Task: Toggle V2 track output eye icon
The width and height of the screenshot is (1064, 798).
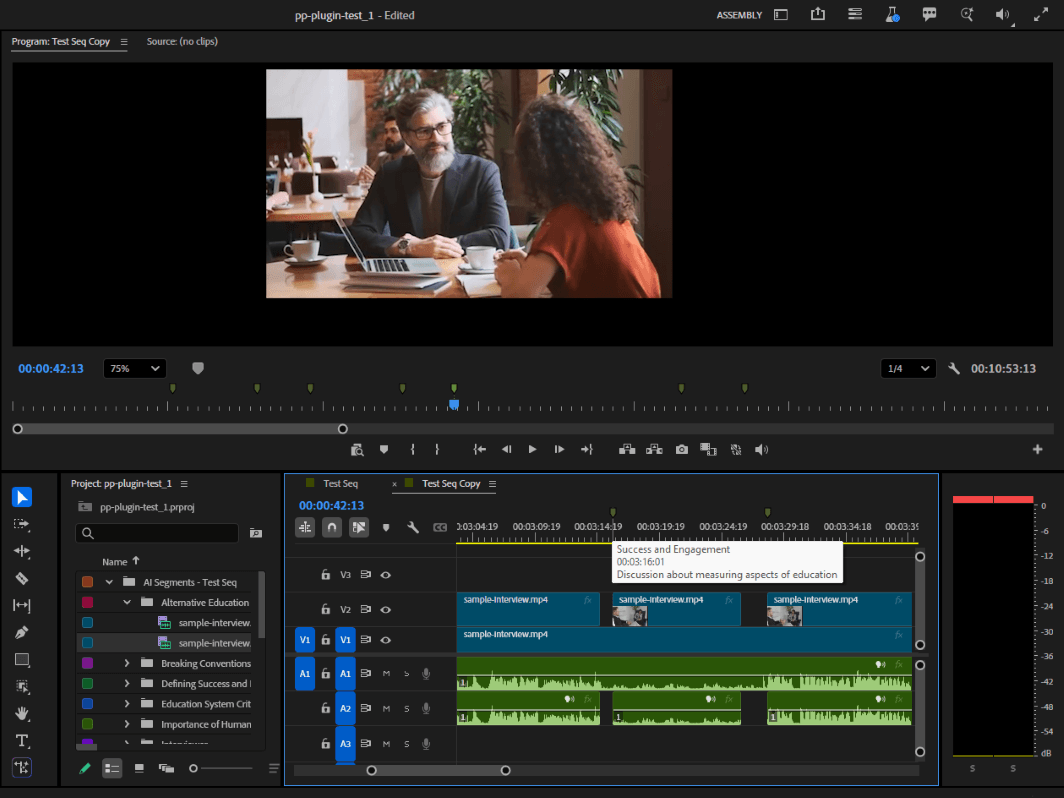Action: pos(386,609)
